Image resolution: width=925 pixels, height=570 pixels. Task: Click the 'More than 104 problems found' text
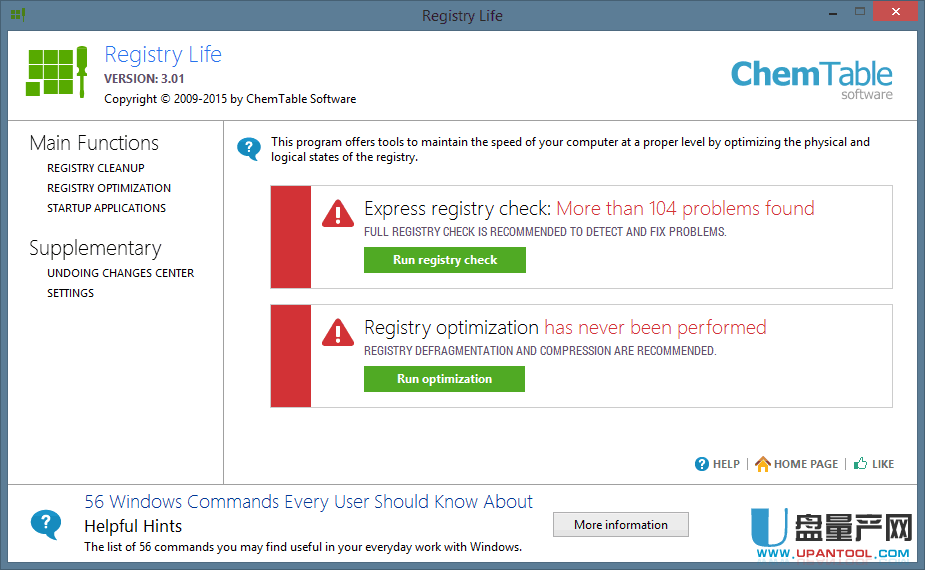[x=685, y=208]
